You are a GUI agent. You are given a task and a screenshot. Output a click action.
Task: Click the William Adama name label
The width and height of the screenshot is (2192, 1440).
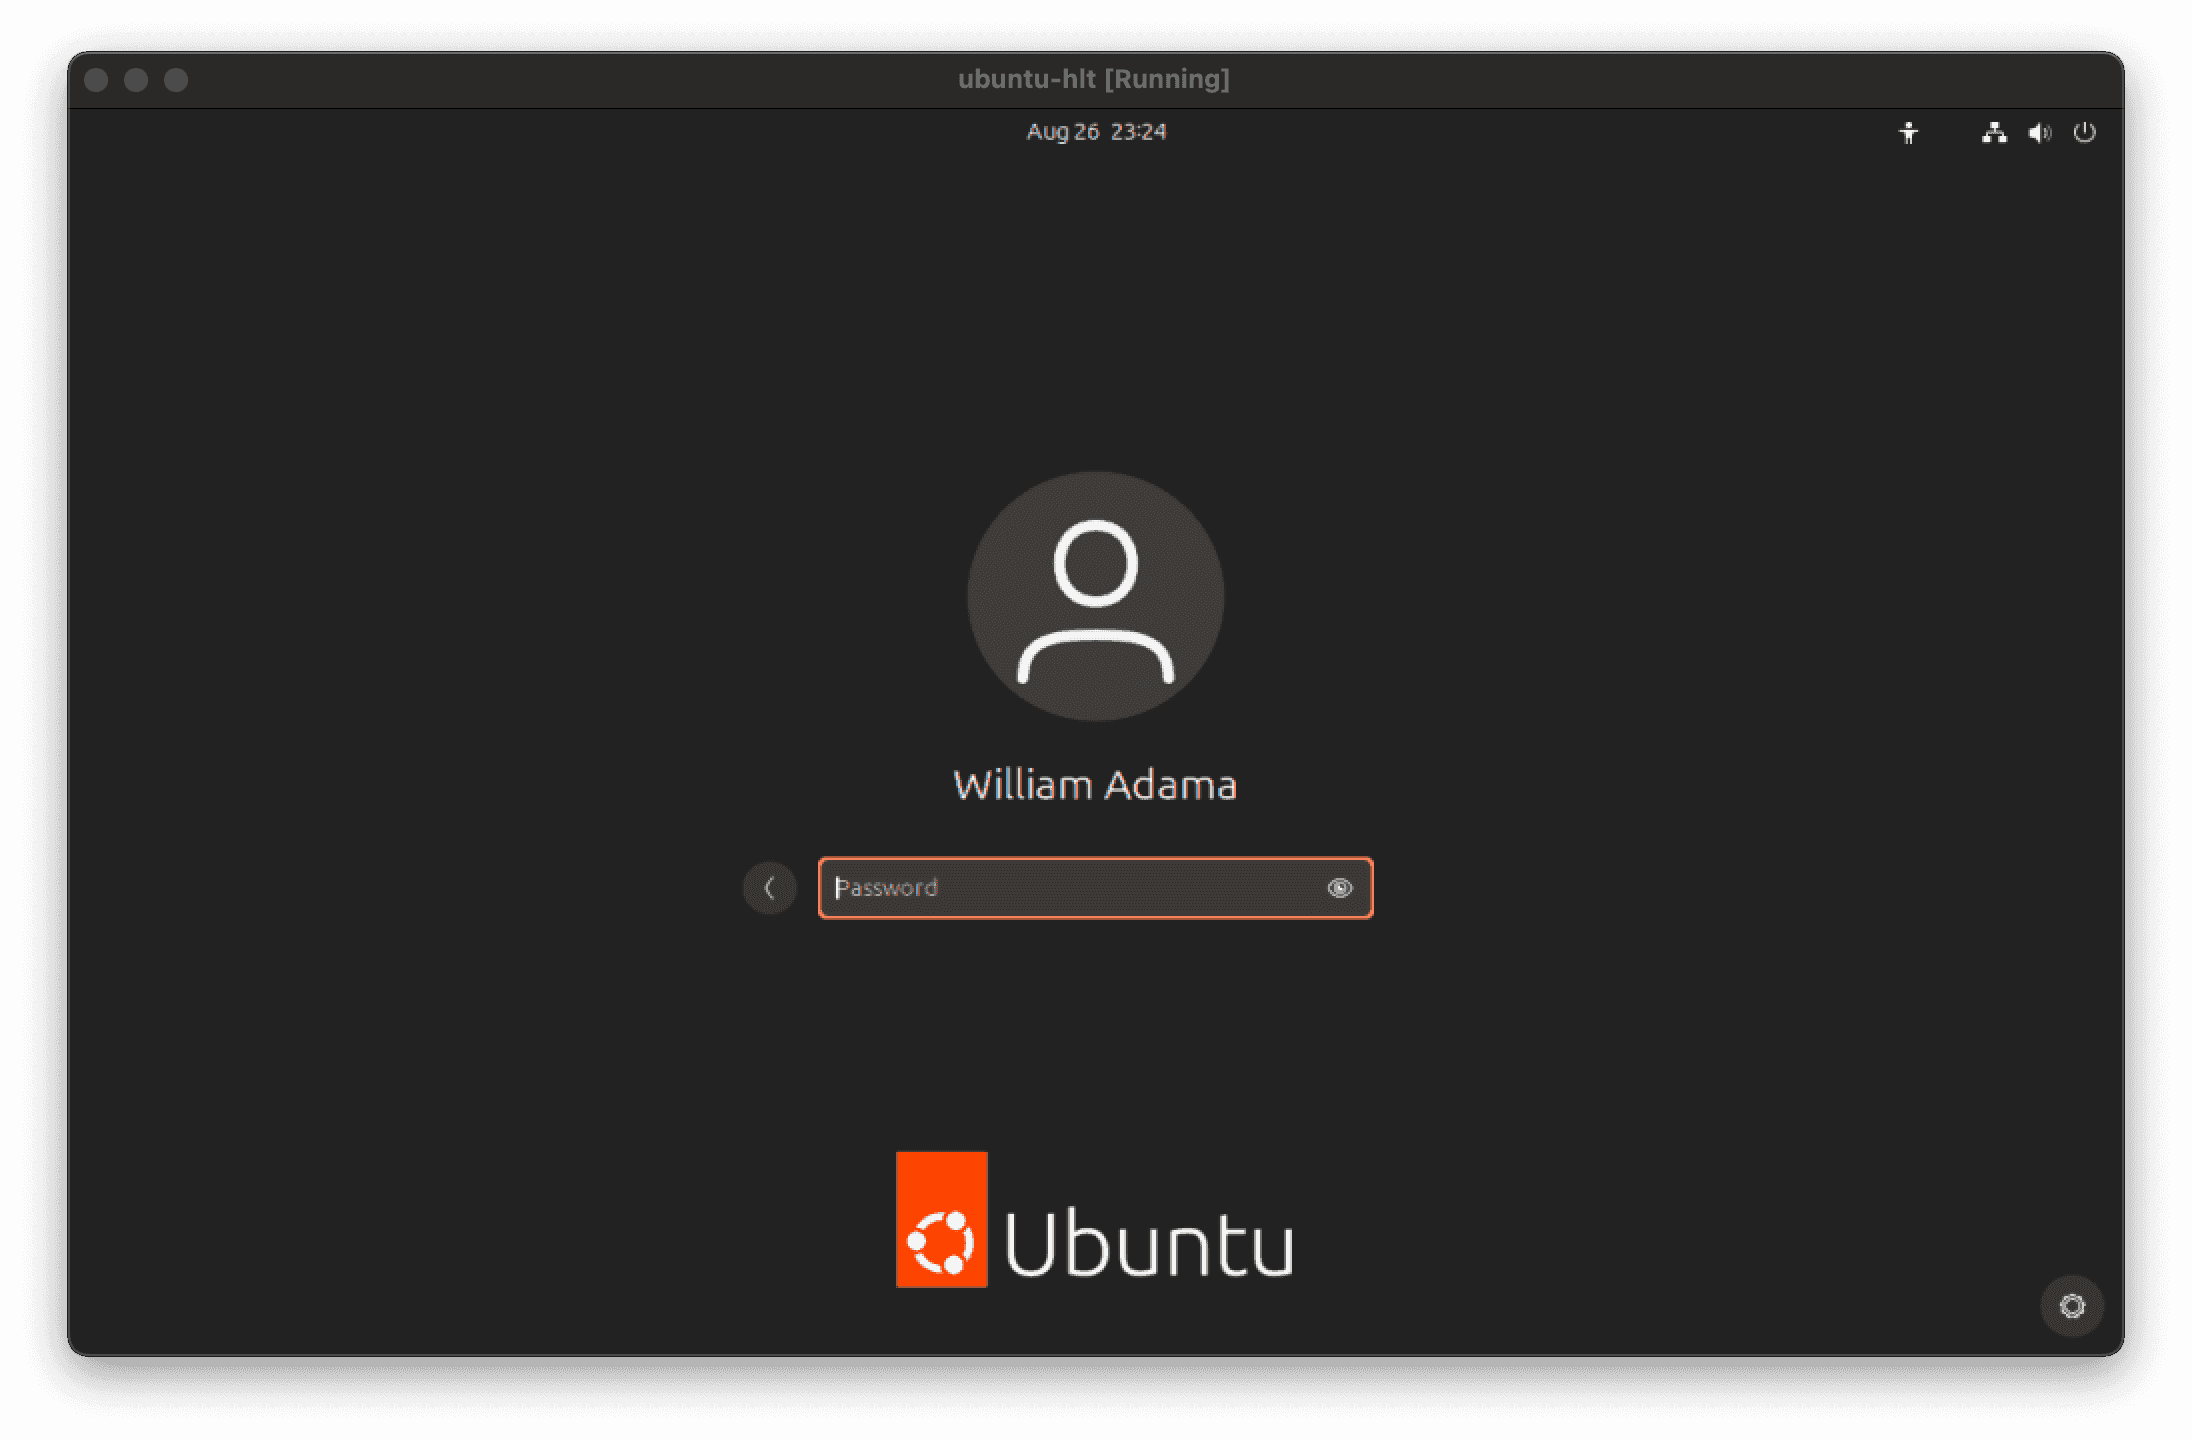(x=1095, y=785)
